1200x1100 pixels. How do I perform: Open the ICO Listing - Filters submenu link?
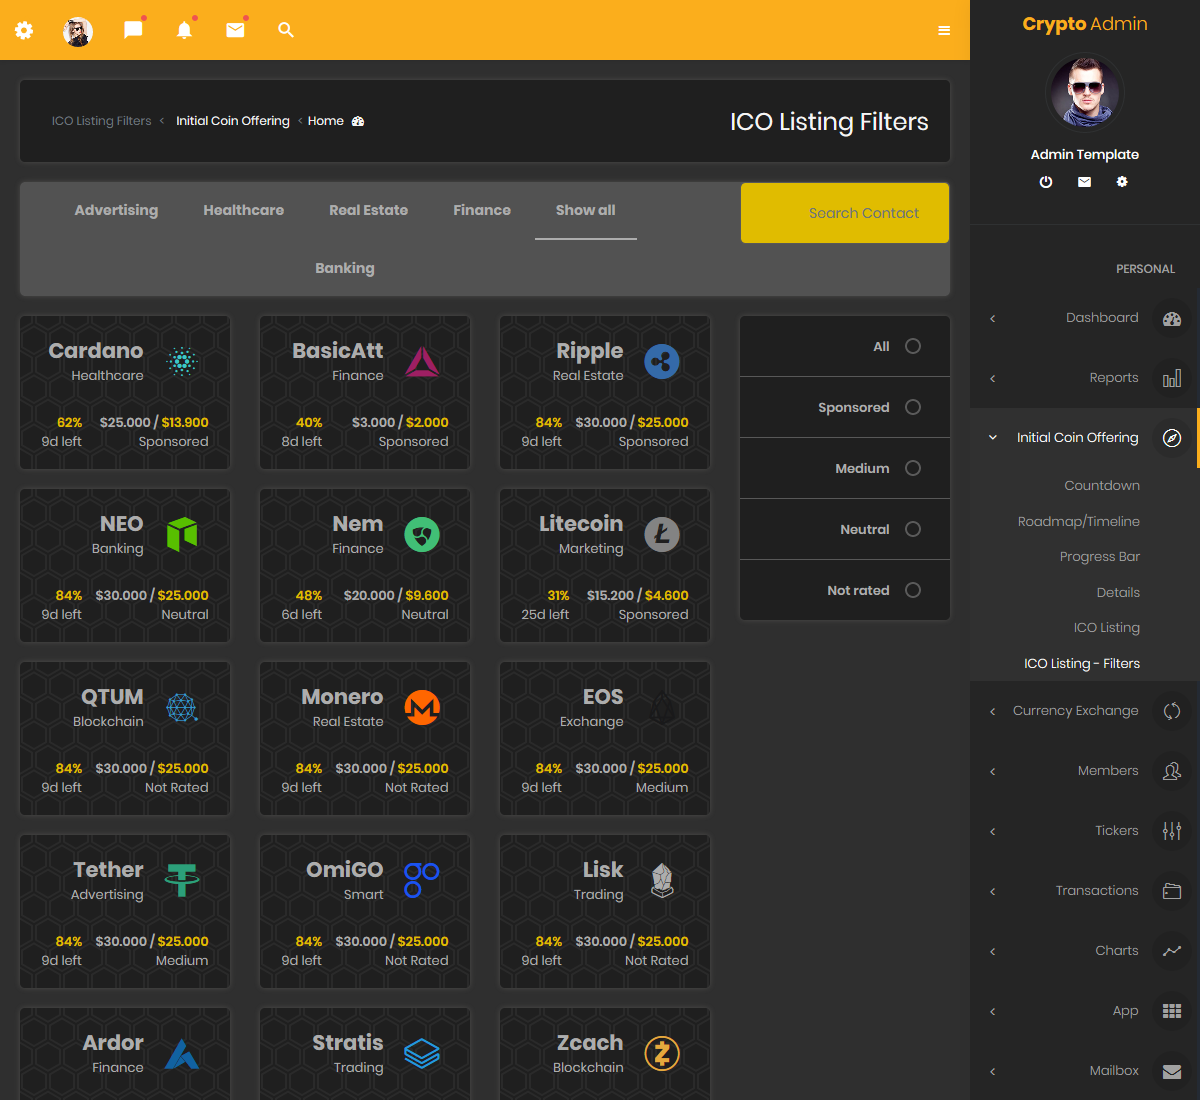coord(1082,664)
